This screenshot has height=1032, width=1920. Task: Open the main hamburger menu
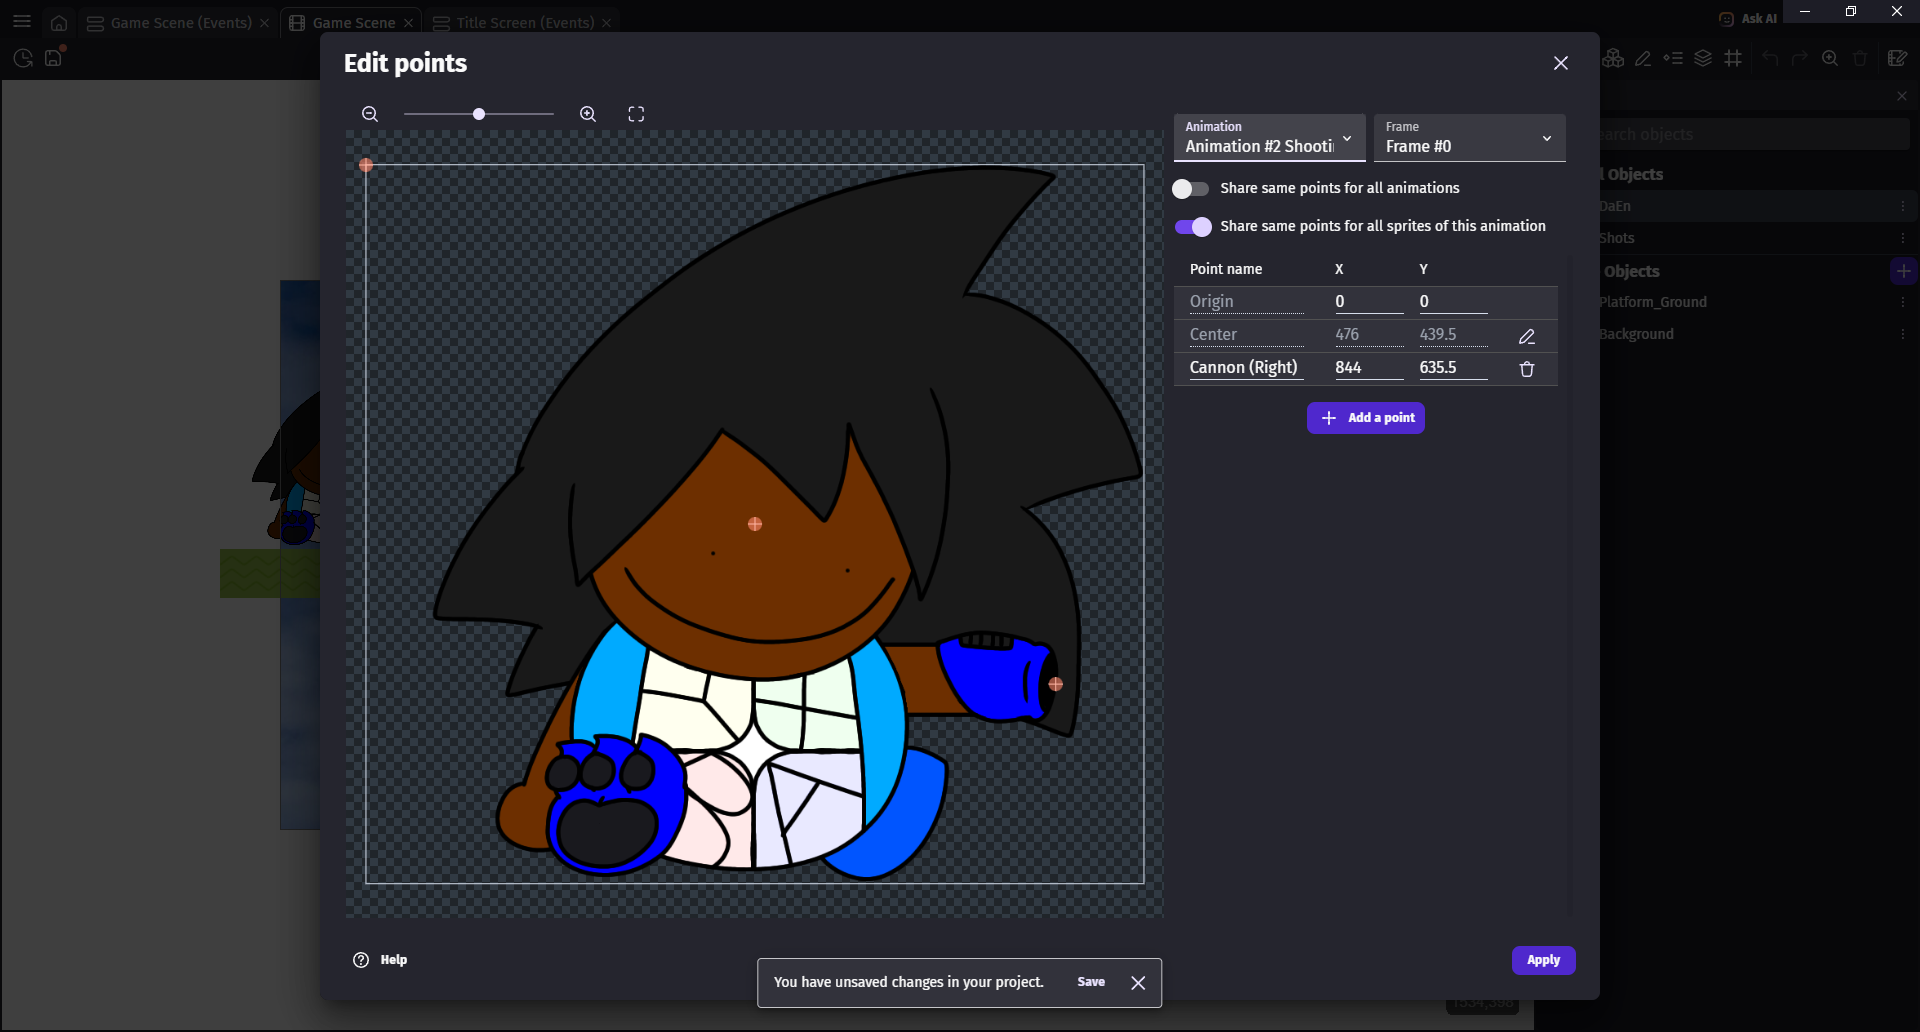click(22, 22)
